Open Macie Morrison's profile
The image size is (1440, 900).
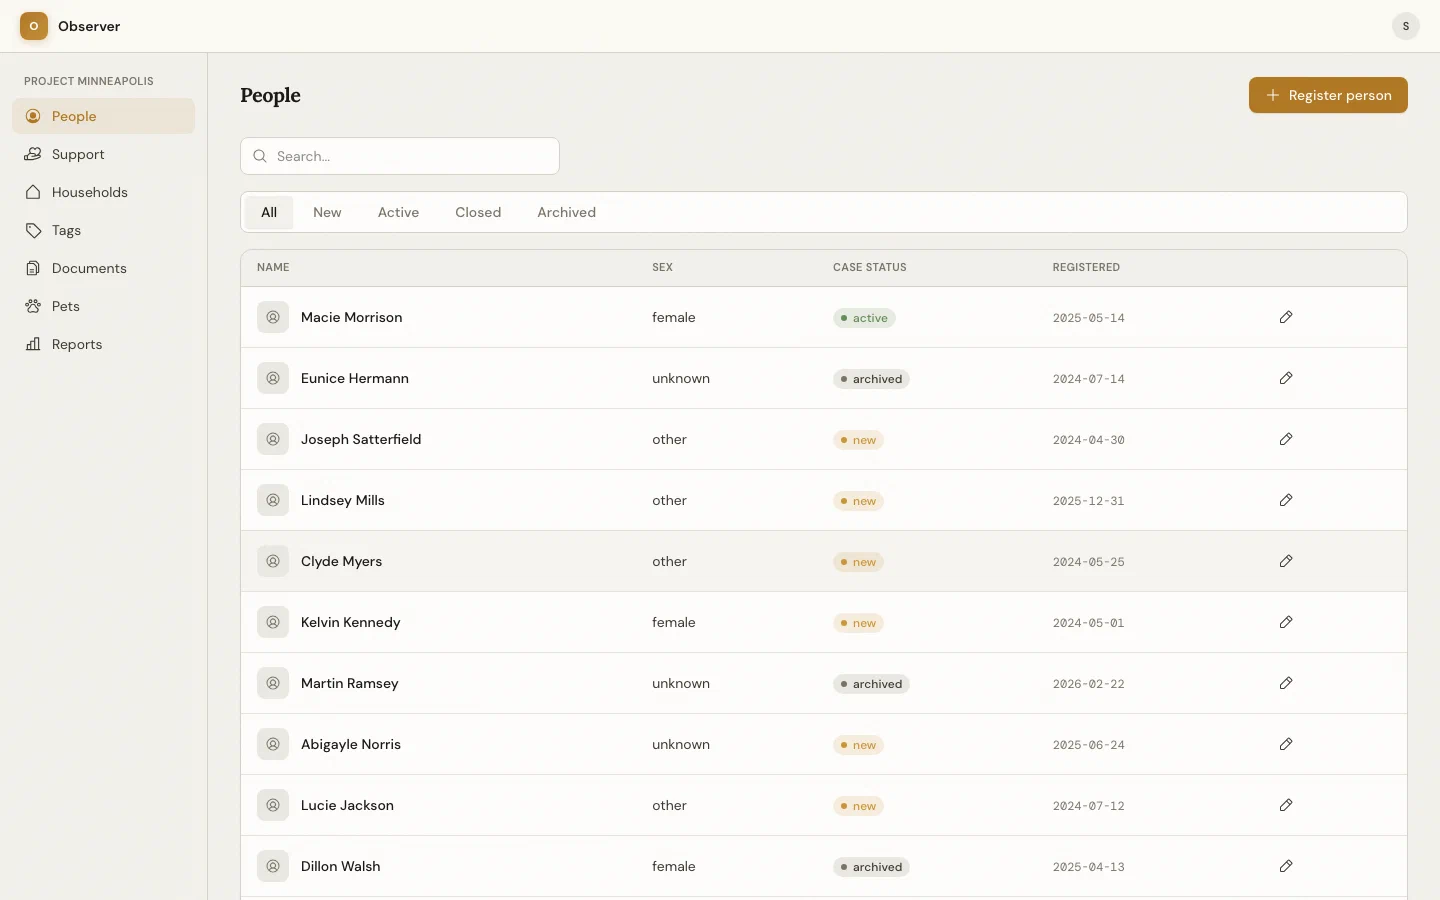351,317
